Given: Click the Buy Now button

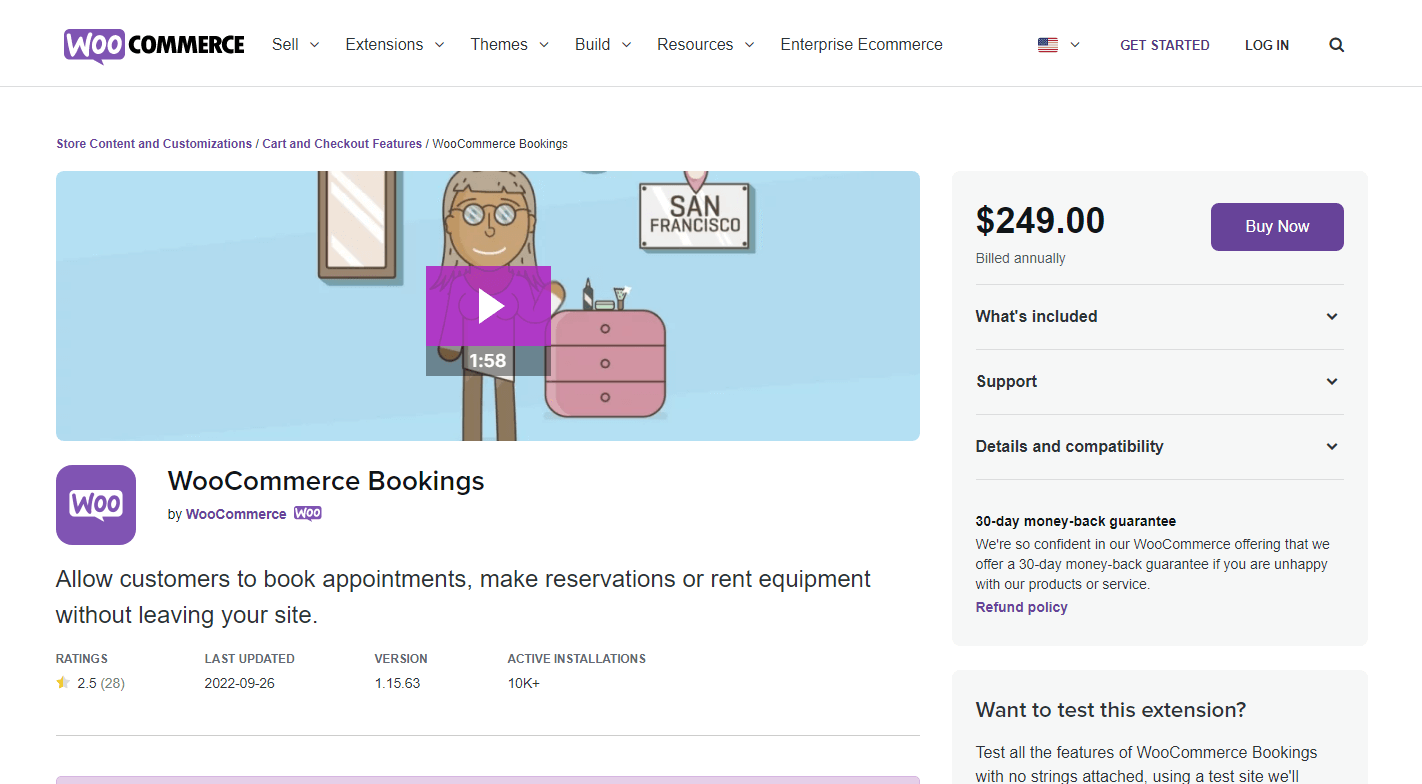Looking at the screenshot, I should 1277,227.
